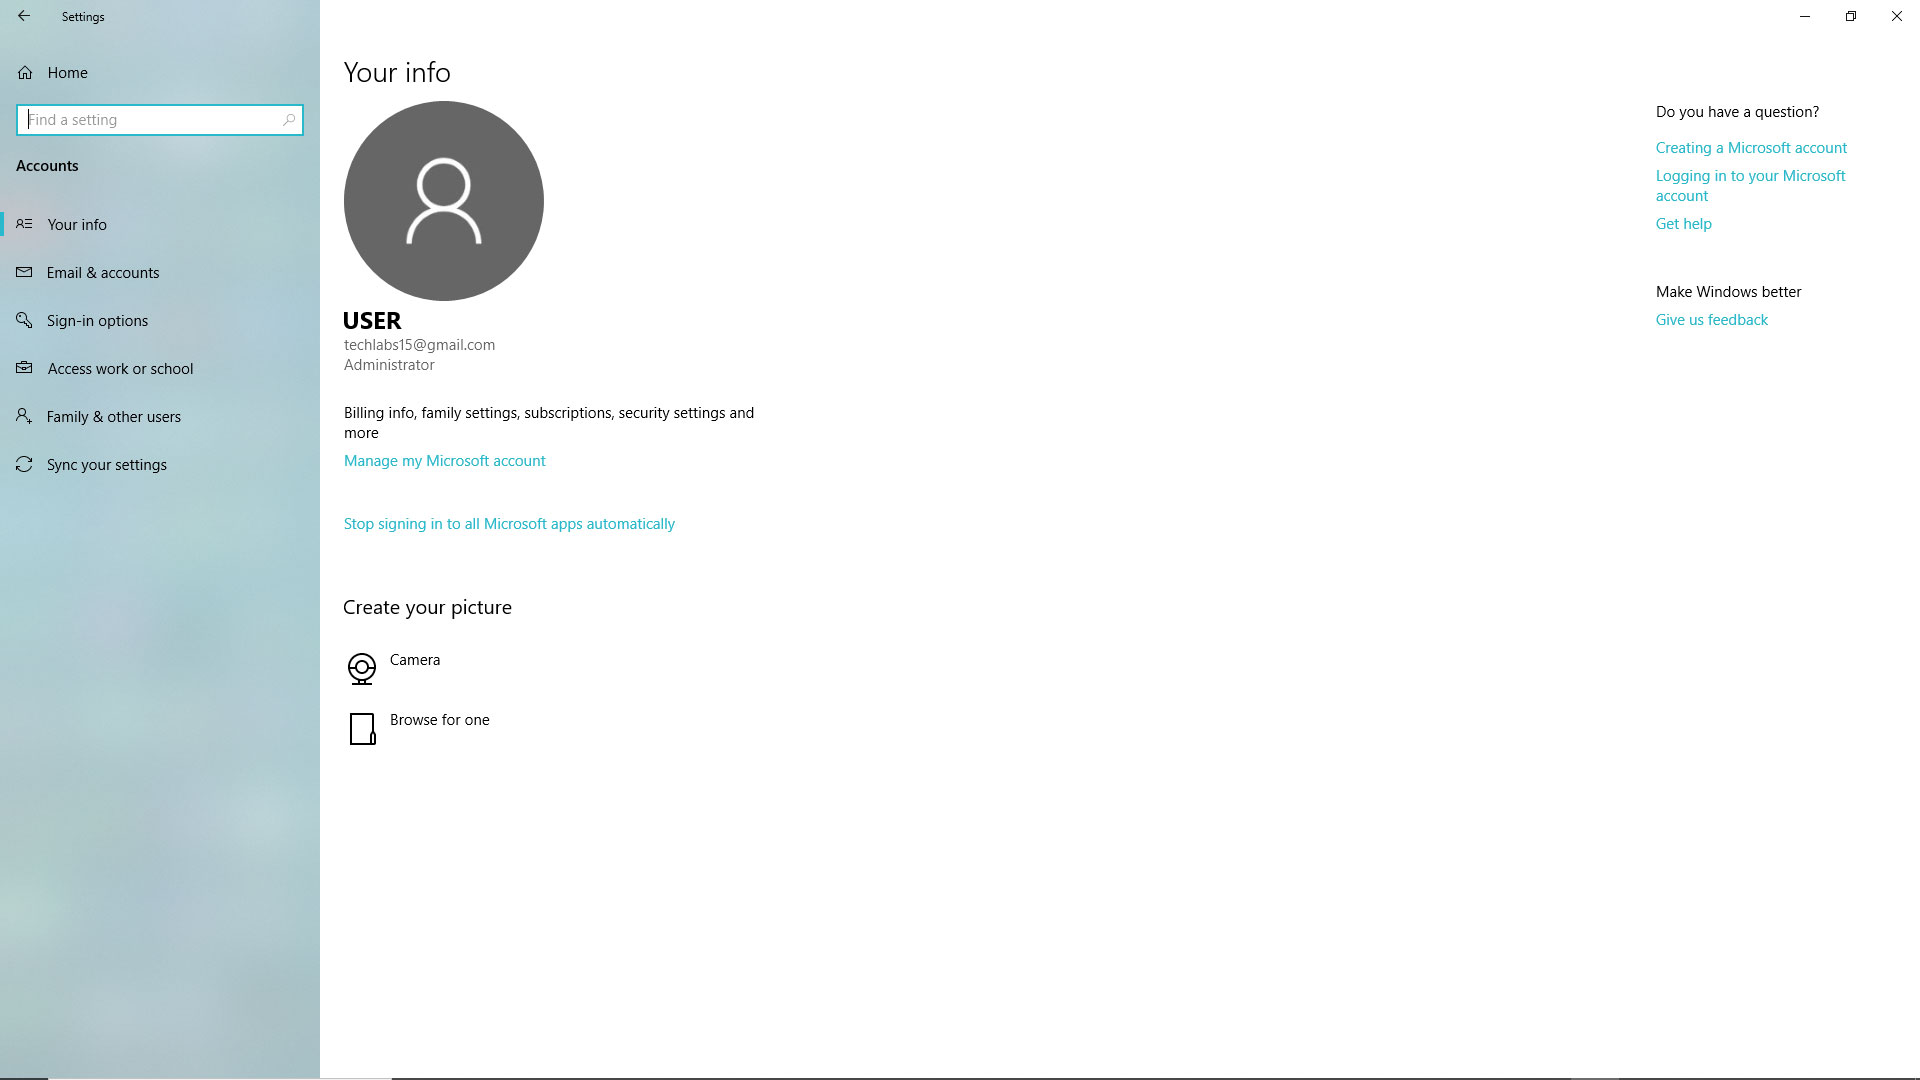Click the back arrow in Settings
The image size is (1920, 1080).
pyautogui.click(x=24, y=16)
